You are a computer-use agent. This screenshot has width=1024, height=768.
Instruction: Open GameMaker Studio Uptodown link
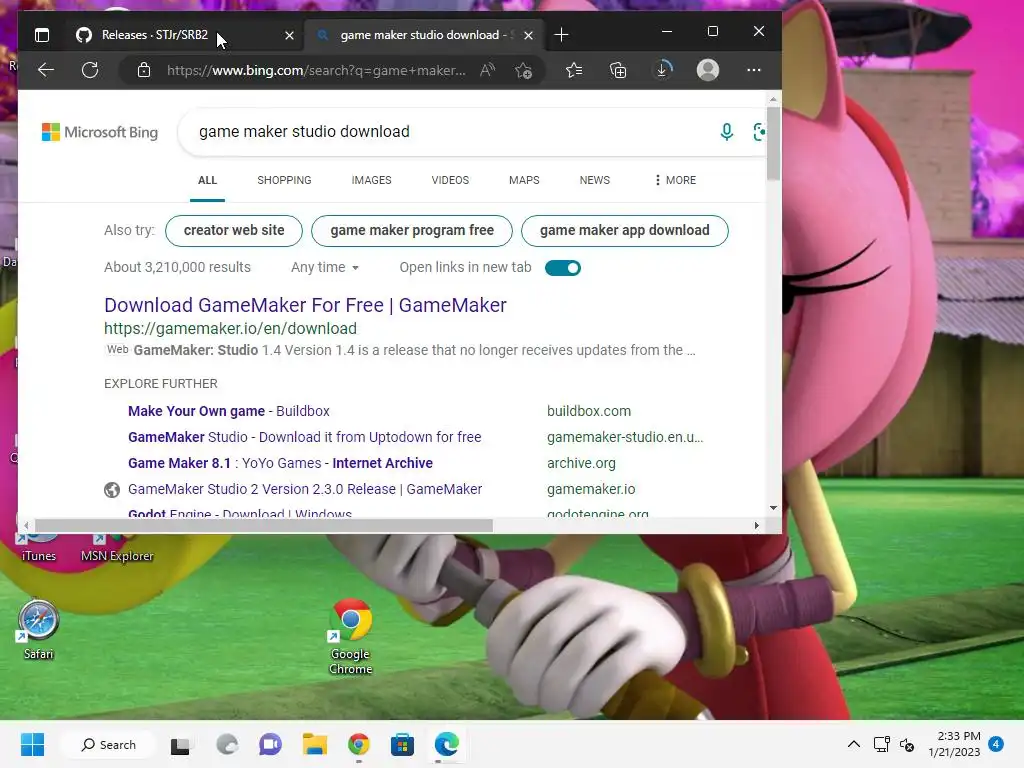click(x=304, y=437)
